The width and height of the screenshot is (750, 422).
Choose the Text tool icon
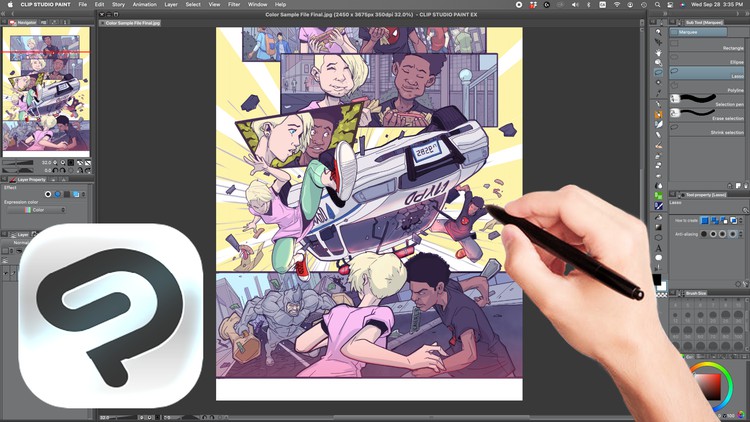pyautogui.click(x=659, y=248)
